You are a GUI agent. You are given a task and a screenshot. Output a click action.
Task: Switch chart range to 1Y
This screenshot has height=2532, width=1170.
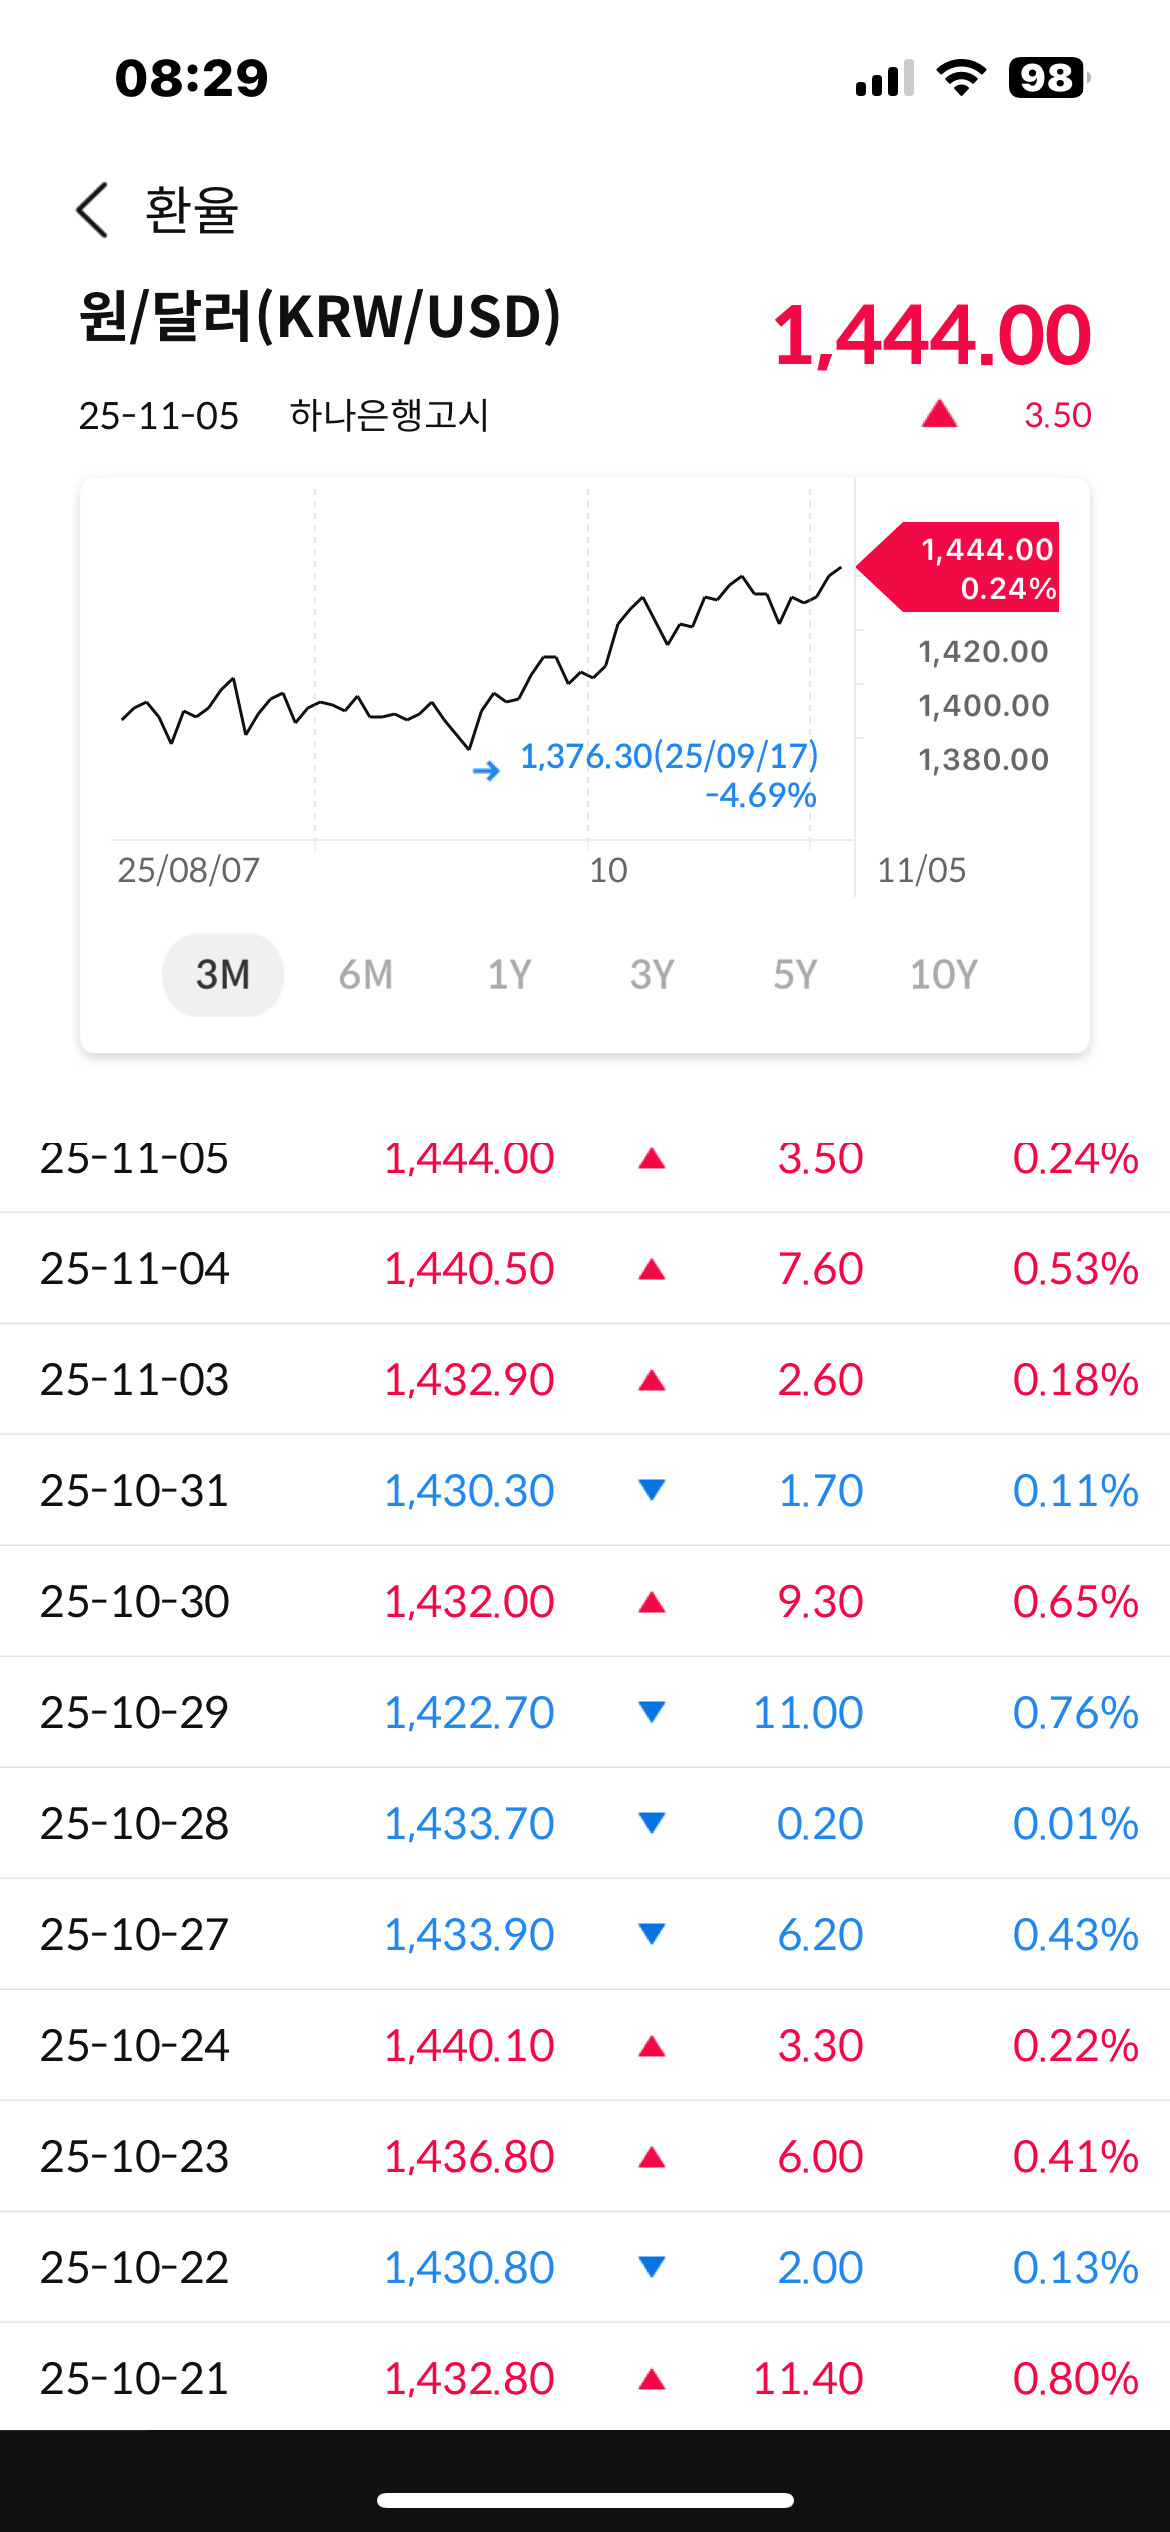[509, 975]
